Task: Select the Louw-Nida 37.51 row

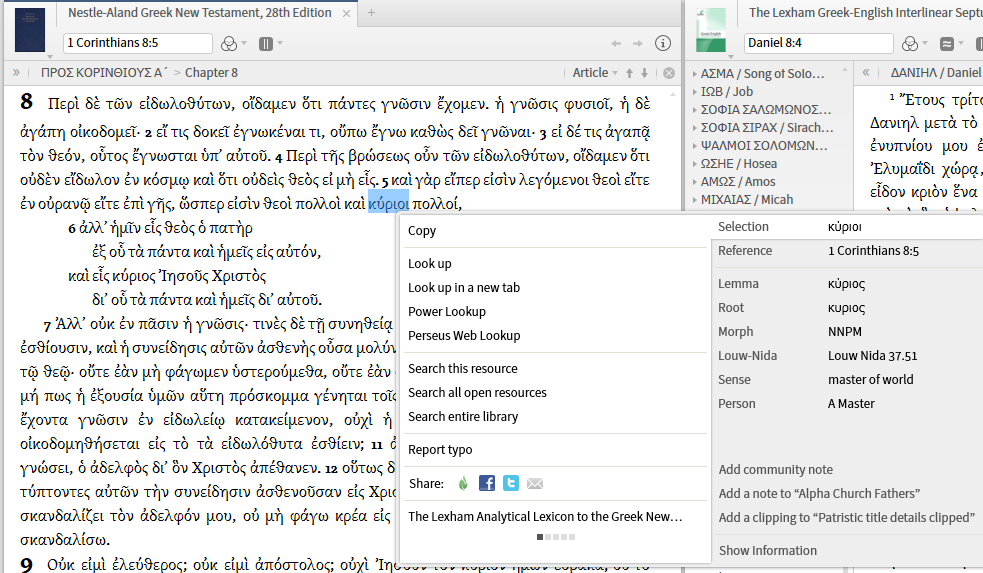Action: tap(848, 355)
